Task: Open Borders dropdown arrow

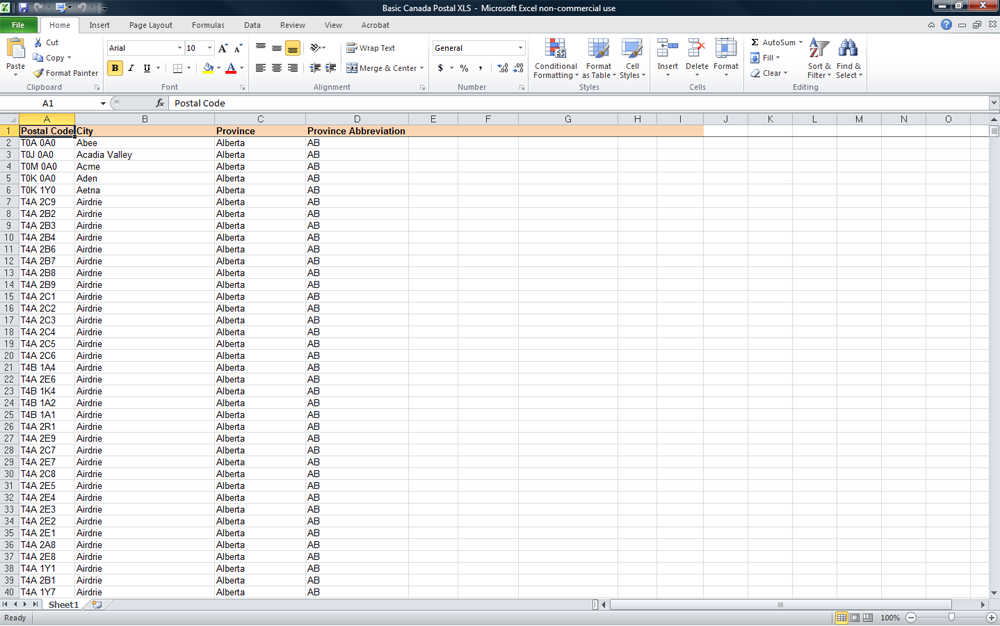Action: [x=188, y=68]
